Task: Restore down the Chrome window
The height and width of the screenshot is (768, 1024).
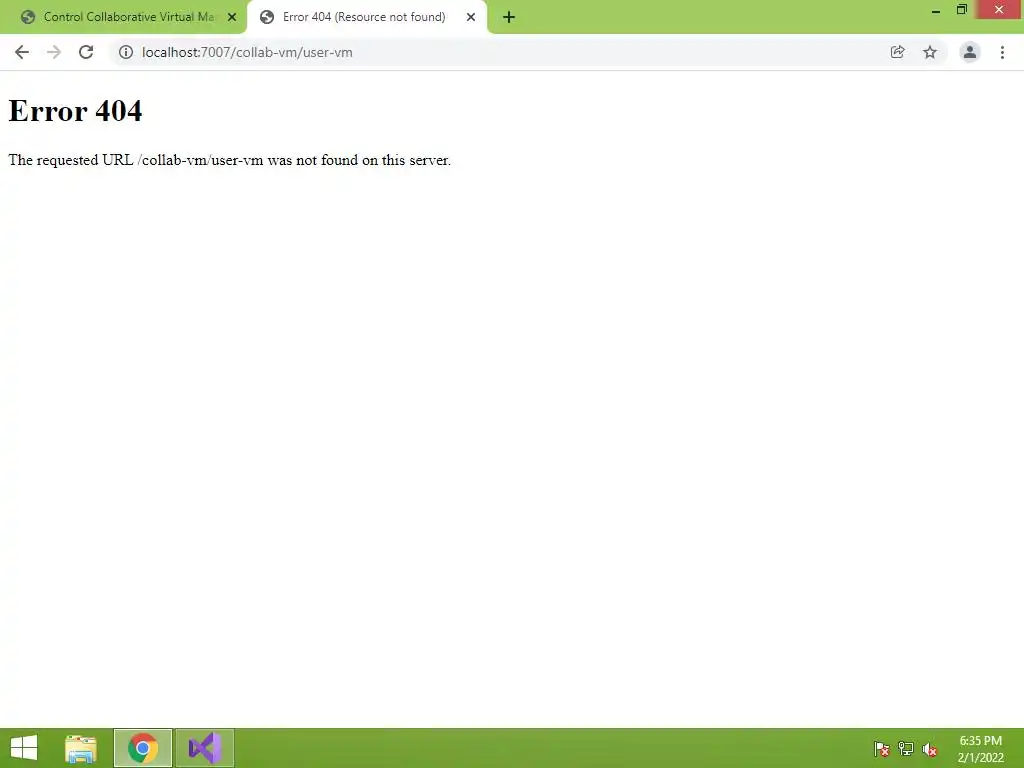Action: 961,10
